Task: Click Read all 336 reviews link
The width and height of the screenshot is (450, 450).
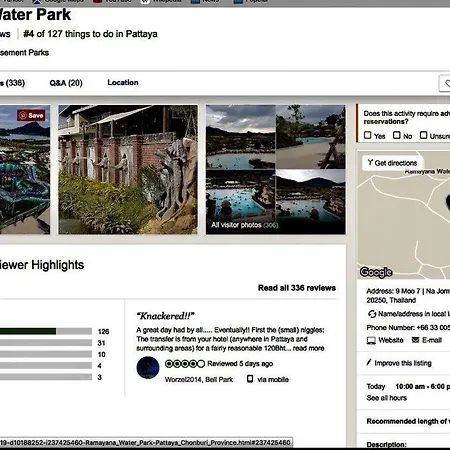Action: 297,288
